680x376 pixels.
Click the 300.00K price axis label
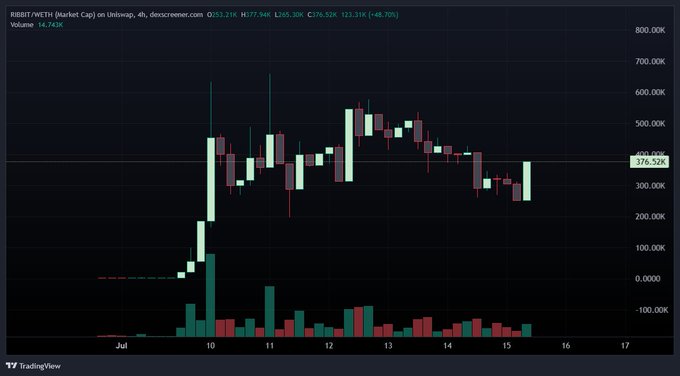(x=650, y=186)
